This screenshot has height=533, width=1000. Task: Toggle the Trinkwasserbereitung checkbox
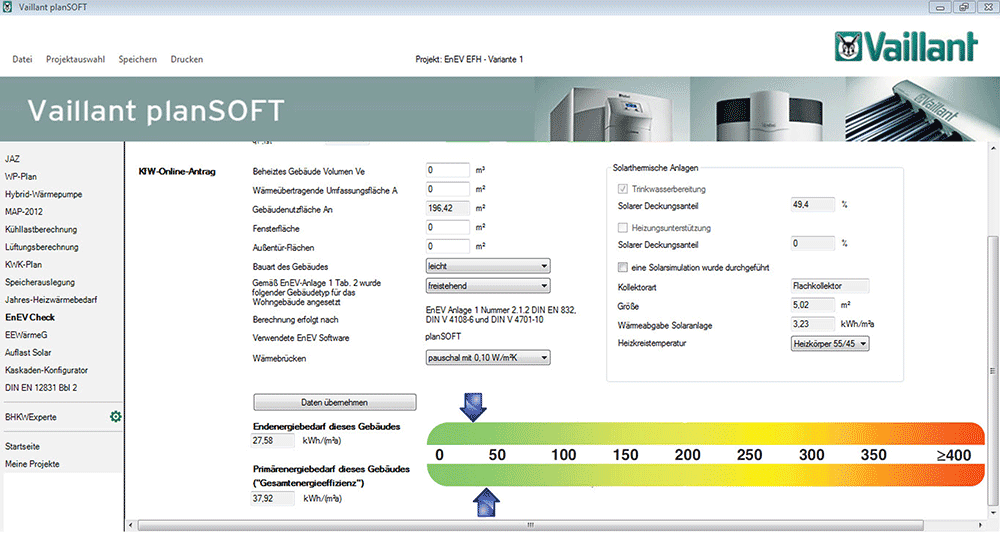(622, 189)
